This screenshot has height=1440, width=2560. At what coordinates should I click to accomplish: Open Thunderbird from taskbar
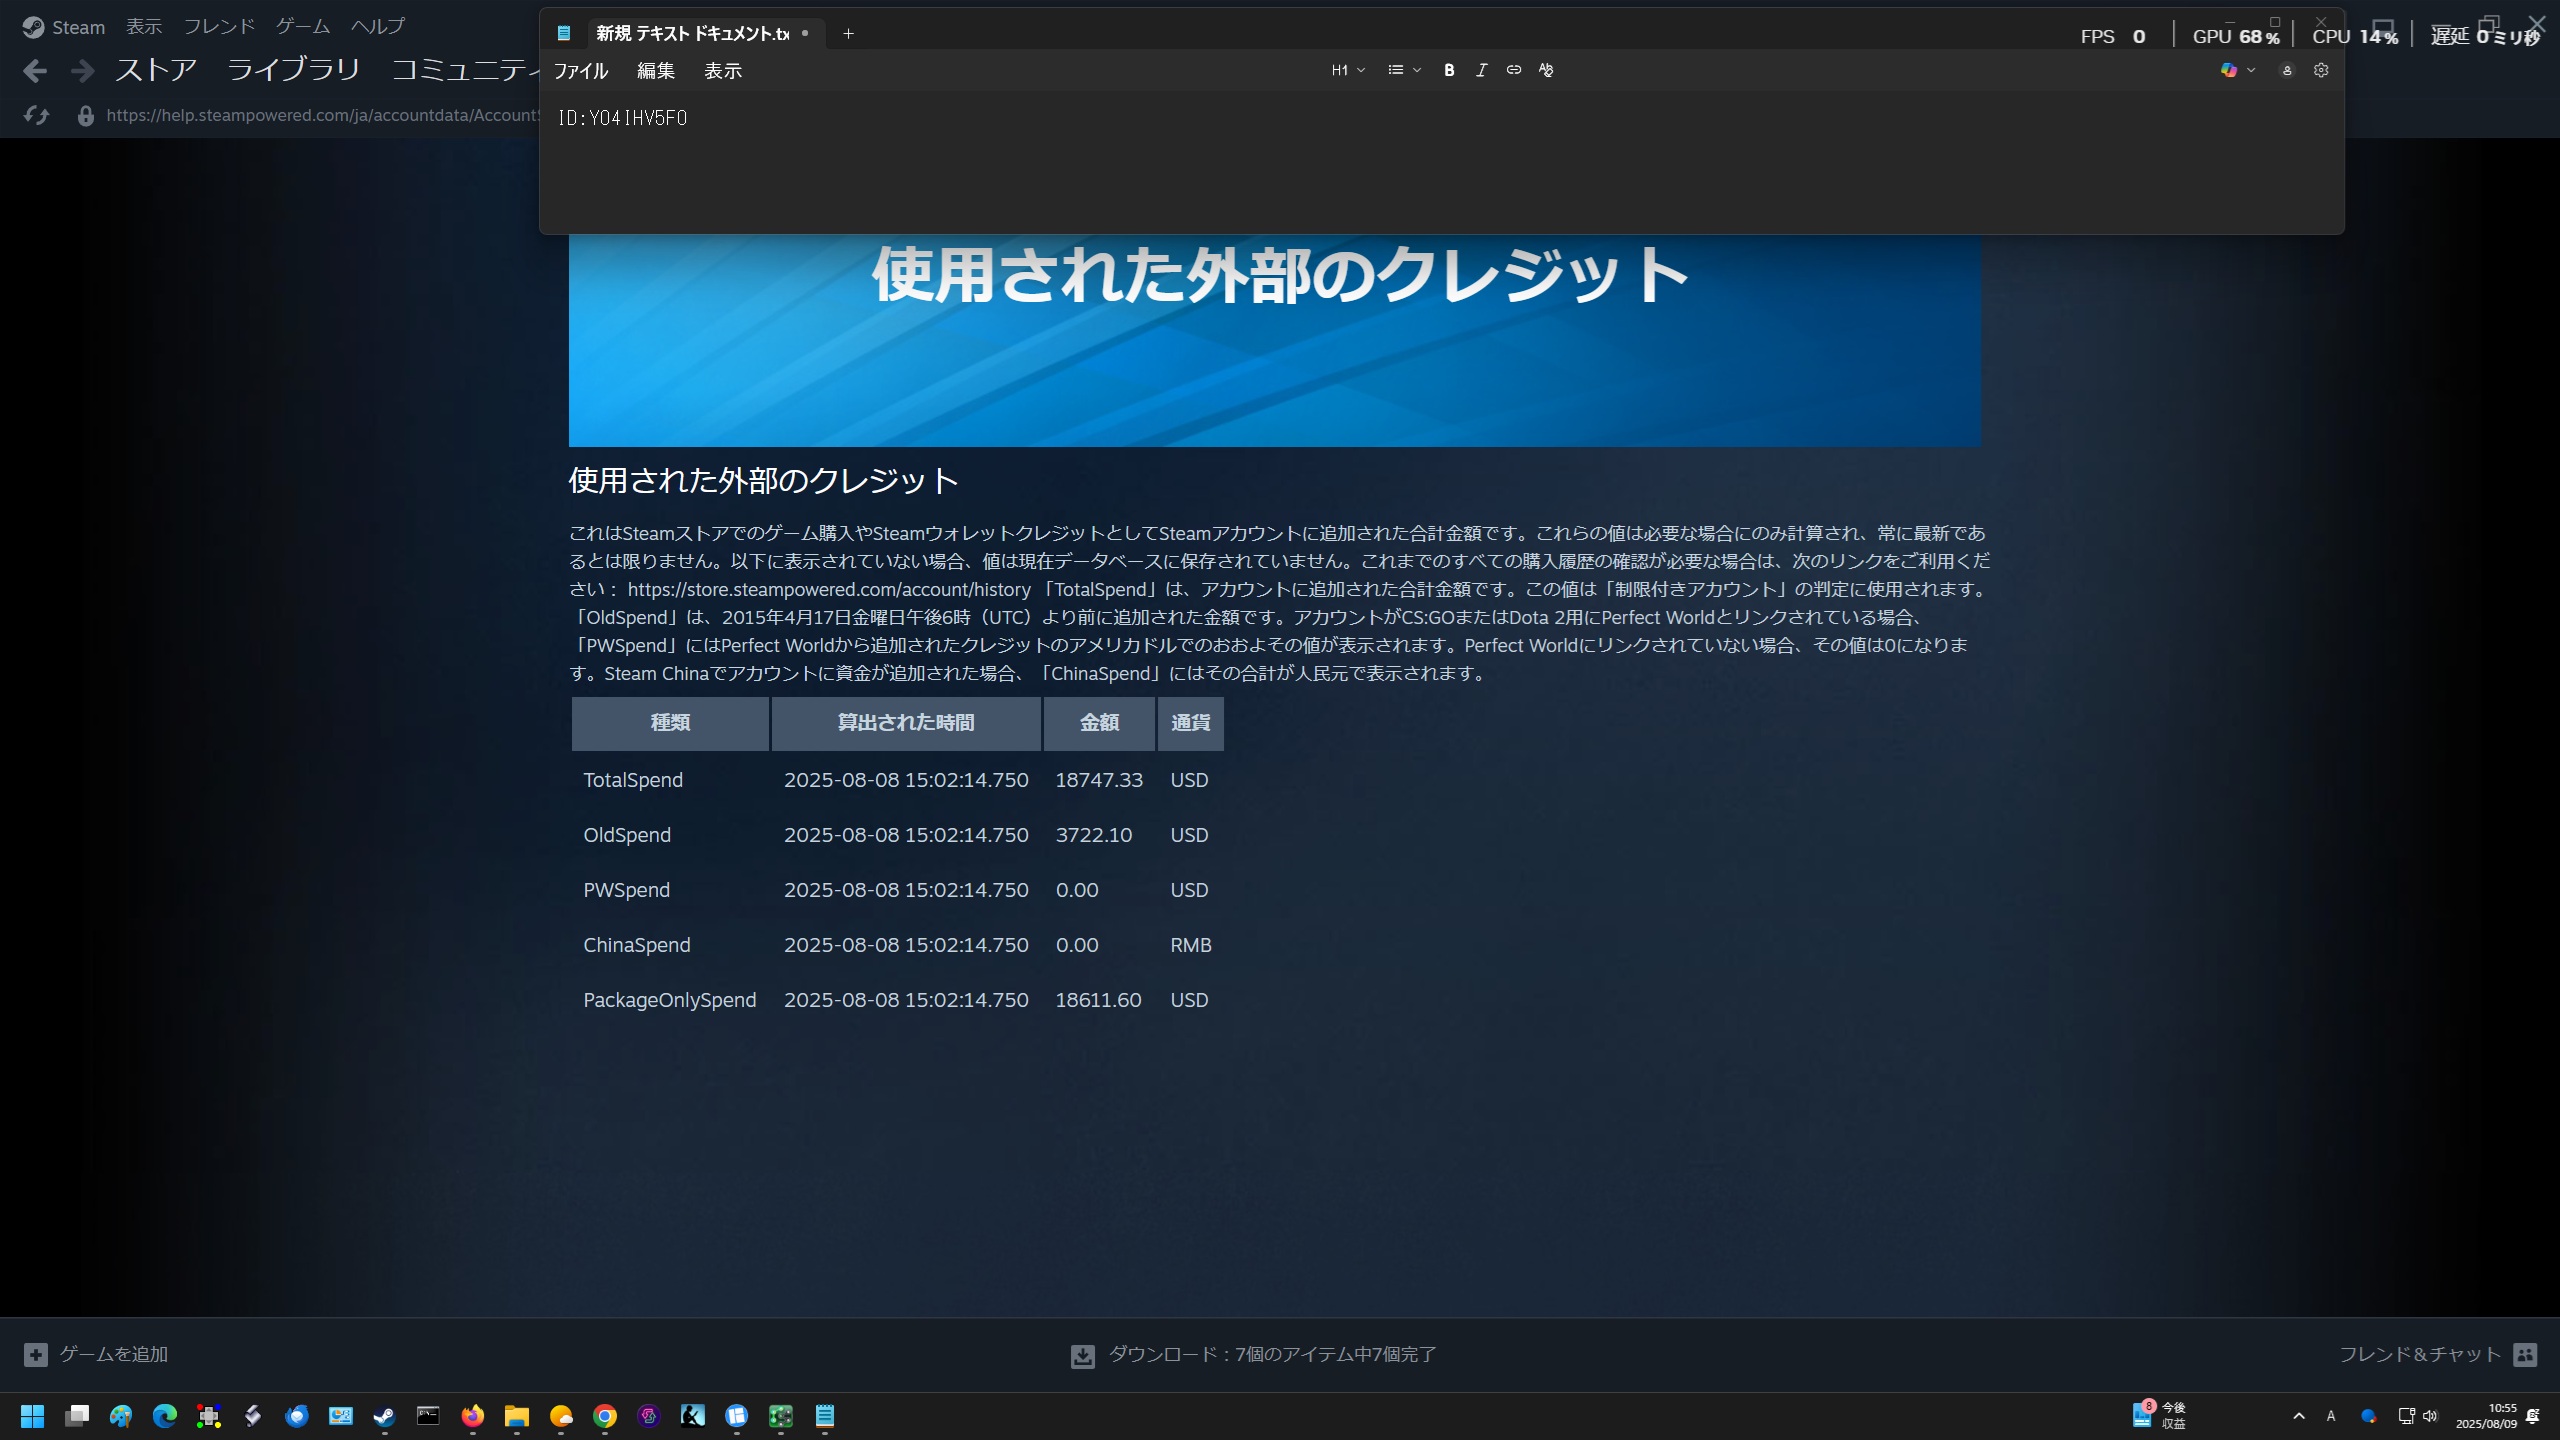(297, 1416)
